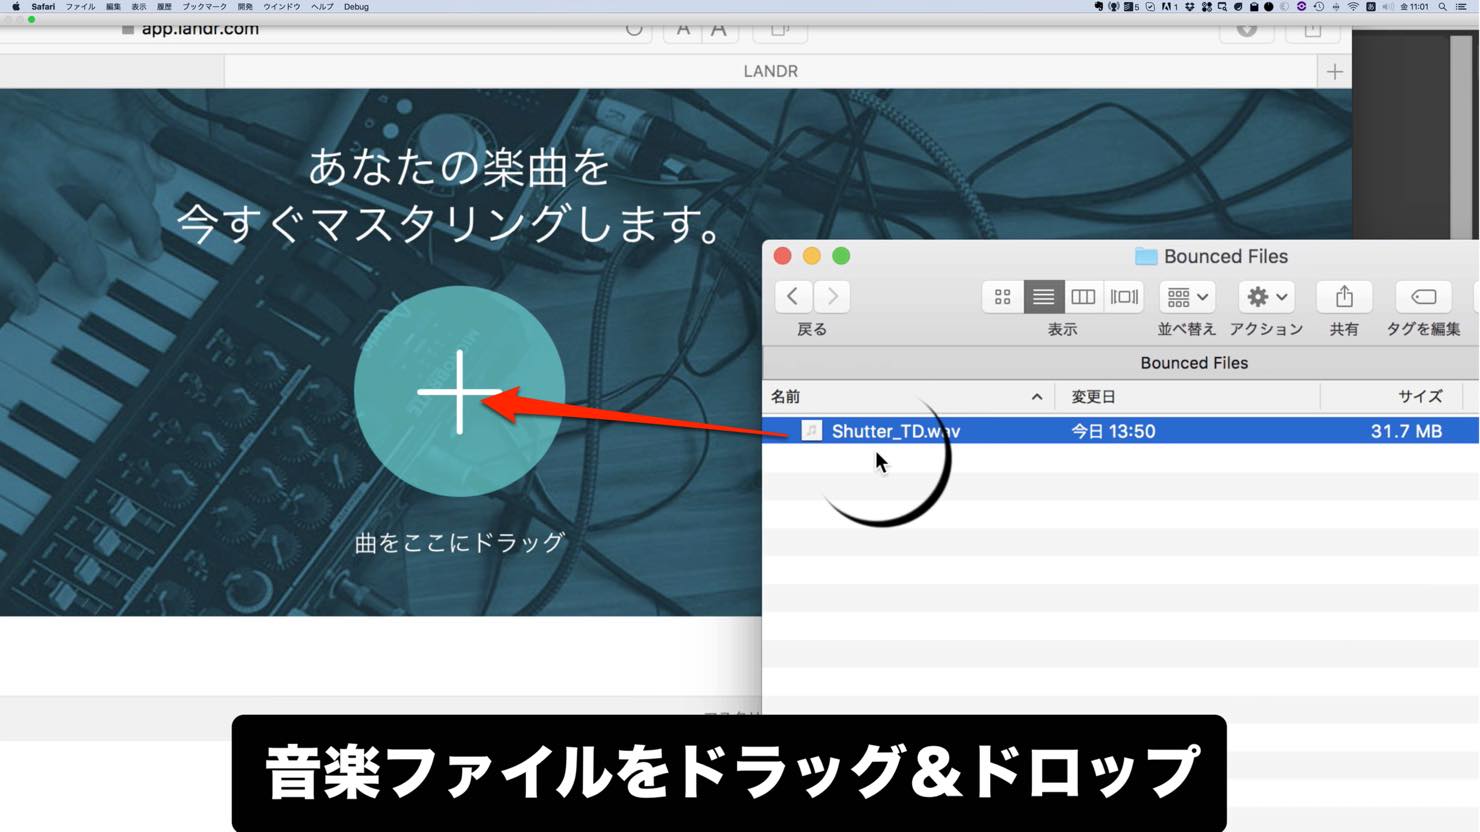
Task: Click the Bounced Files folder icon in title bar
Action: (x=1146, y=257)
